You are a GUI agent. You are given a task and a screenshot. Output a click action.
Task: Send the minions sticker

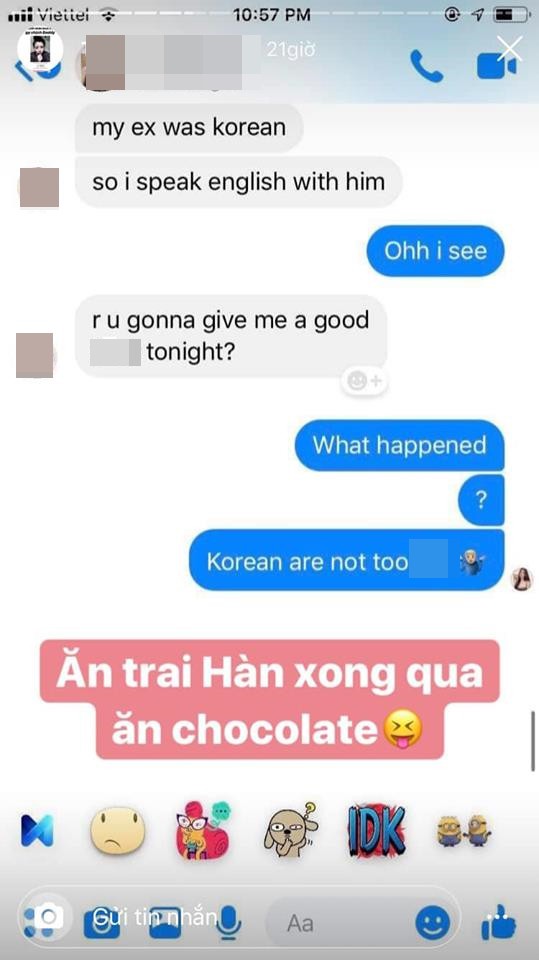tap(464, 831)
